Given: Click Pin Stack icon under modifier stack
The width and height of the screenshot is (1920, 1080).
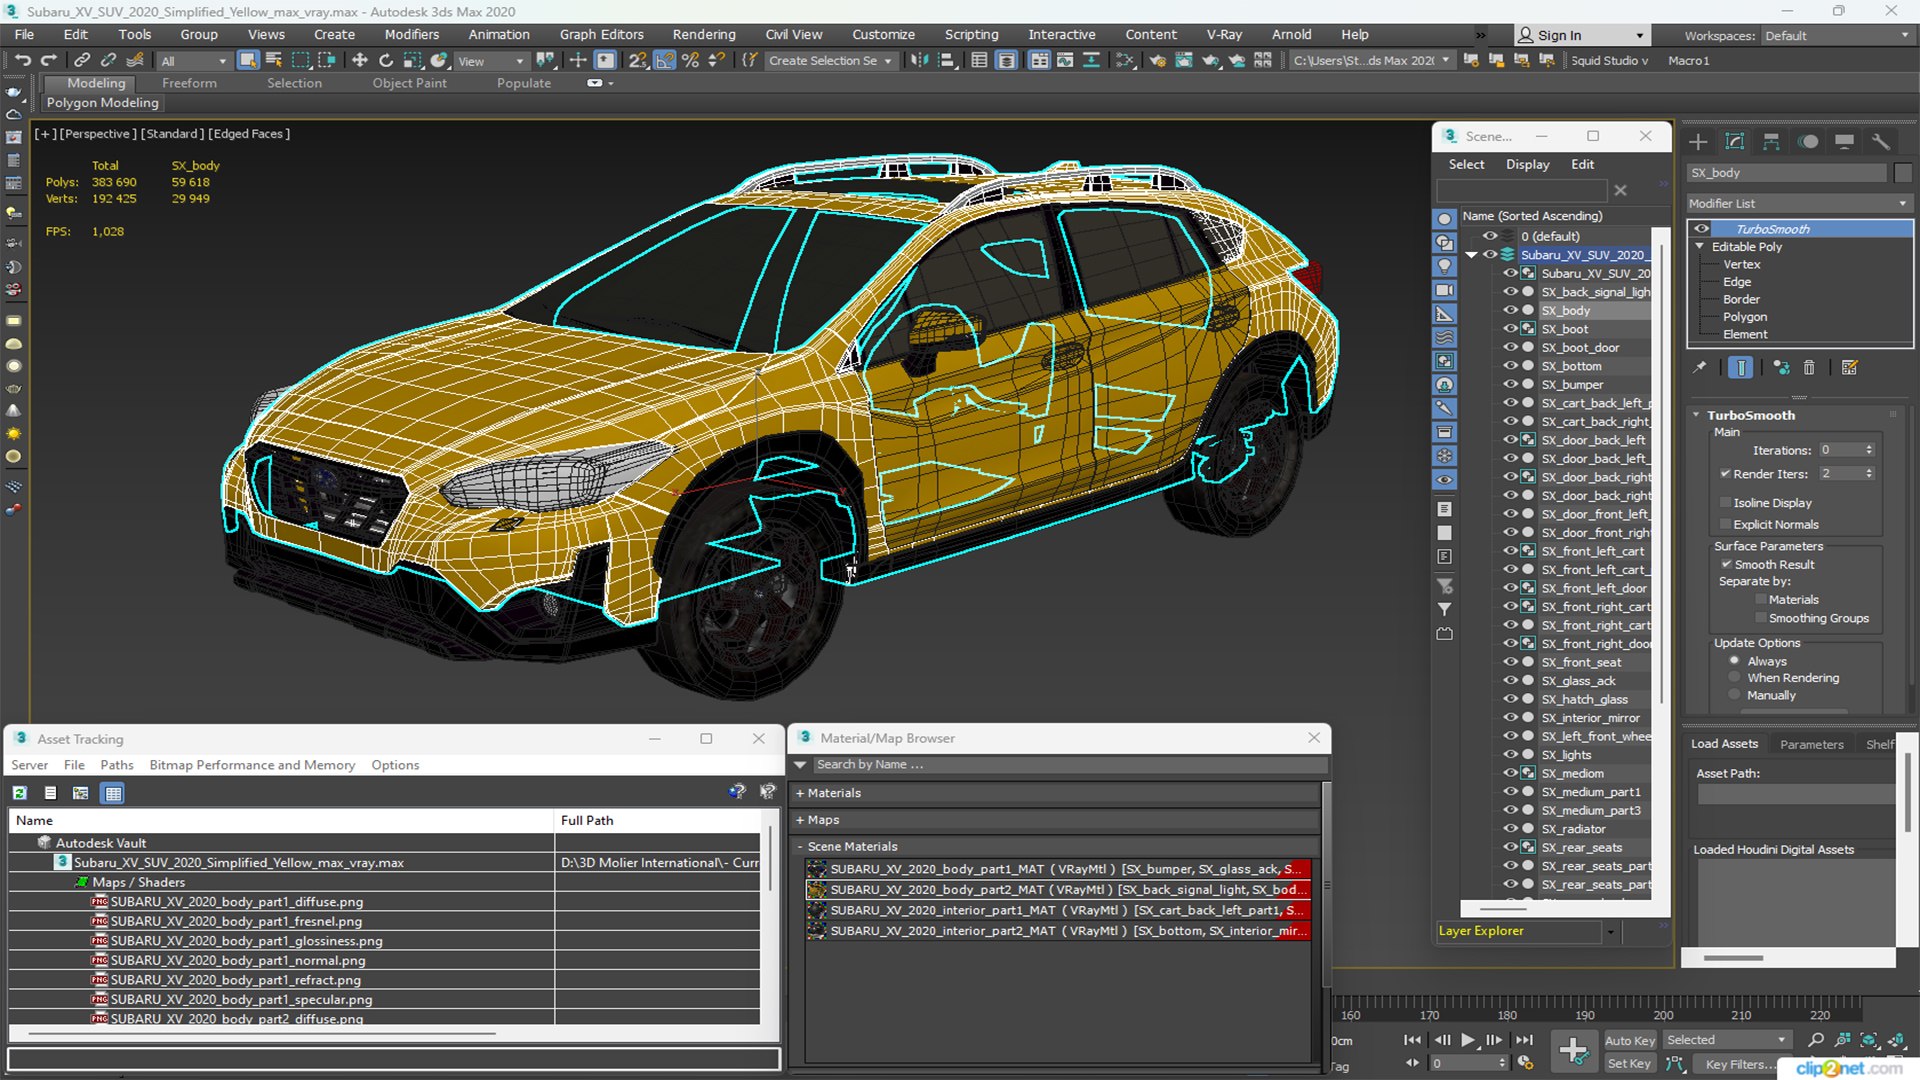Looking at the screenshot, I should click(1700, 368).
